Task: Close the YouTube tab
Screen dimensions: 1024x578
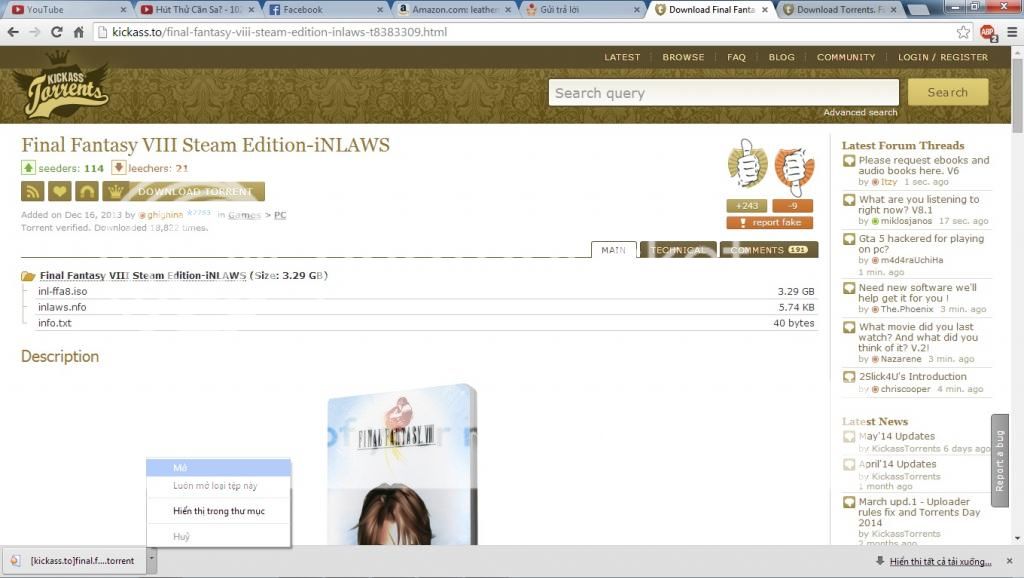Action: click(x=123, y=10)
